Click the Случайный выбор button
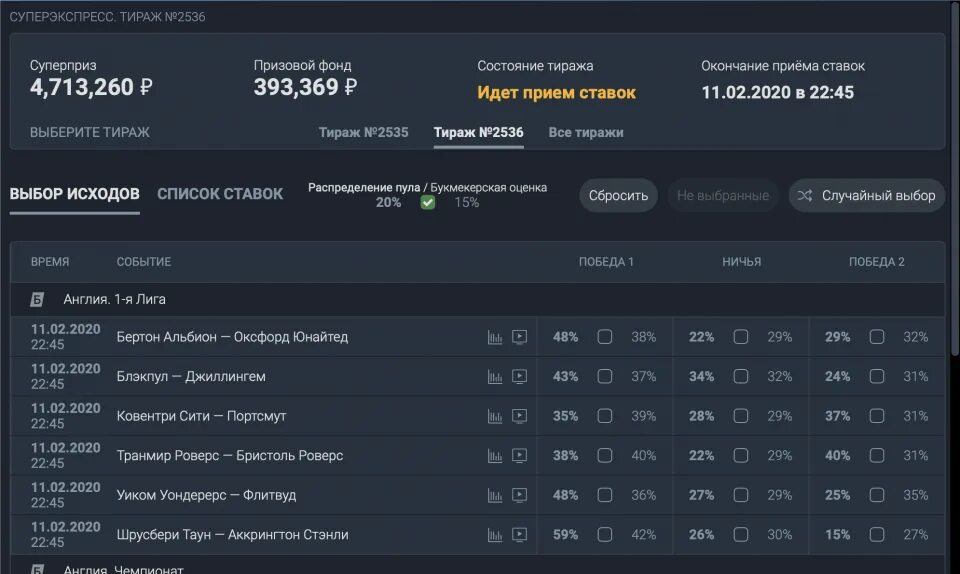This screenshot has width=960, height=574. point(867,195)
